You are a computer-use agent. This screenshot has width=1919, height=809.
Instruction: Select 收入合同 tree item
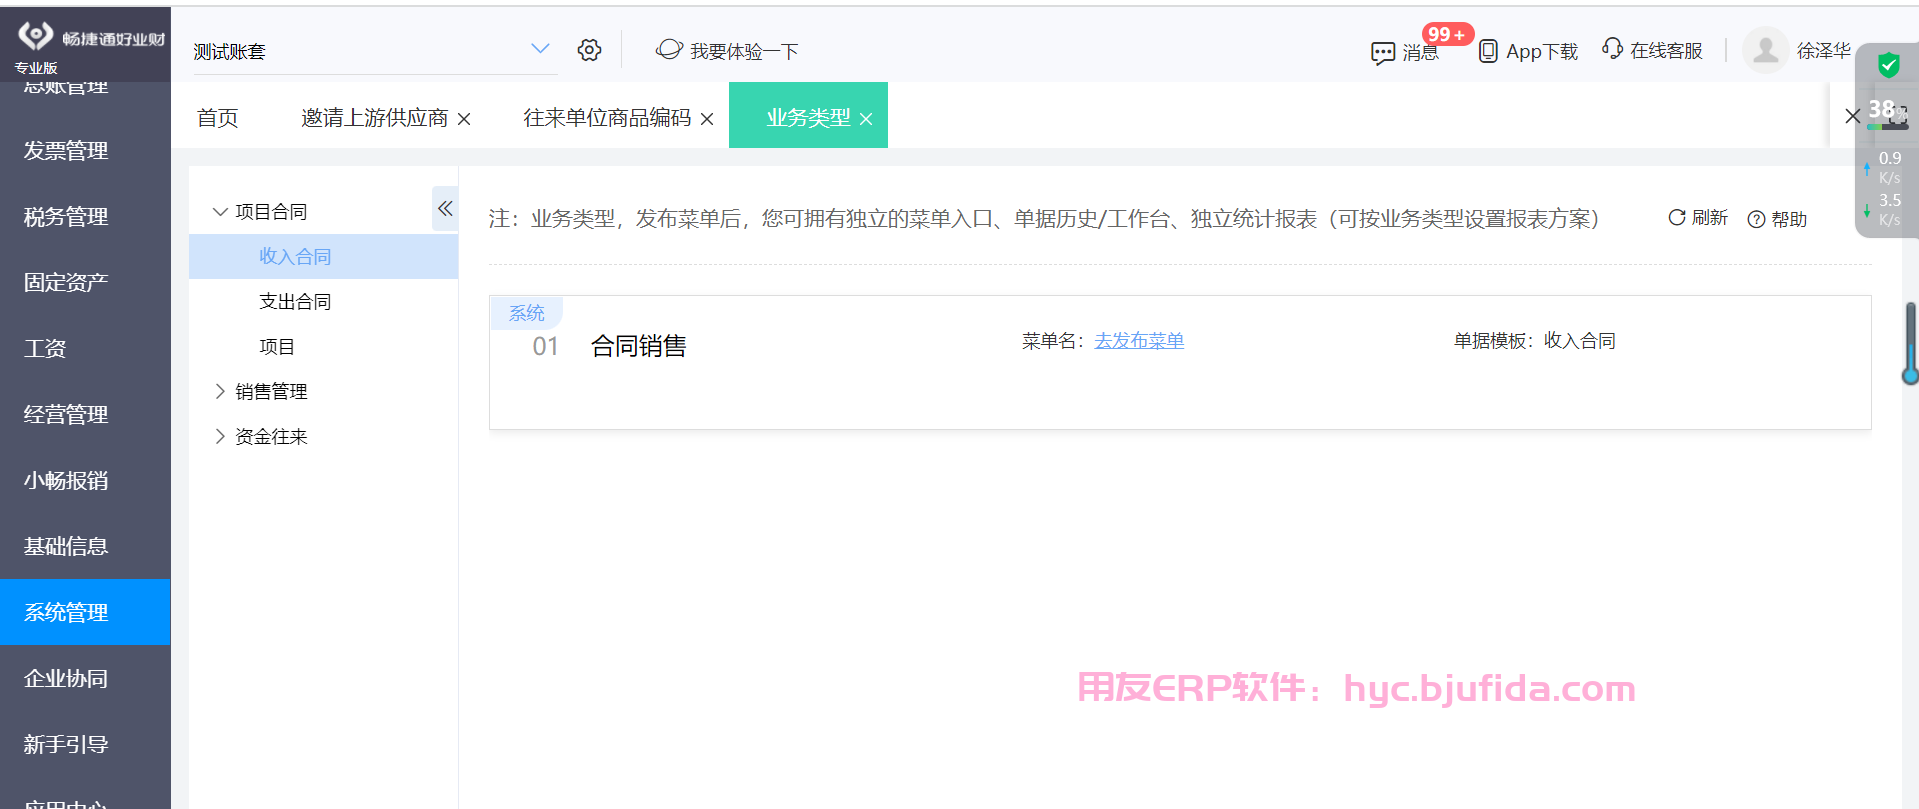coord(323,256)
